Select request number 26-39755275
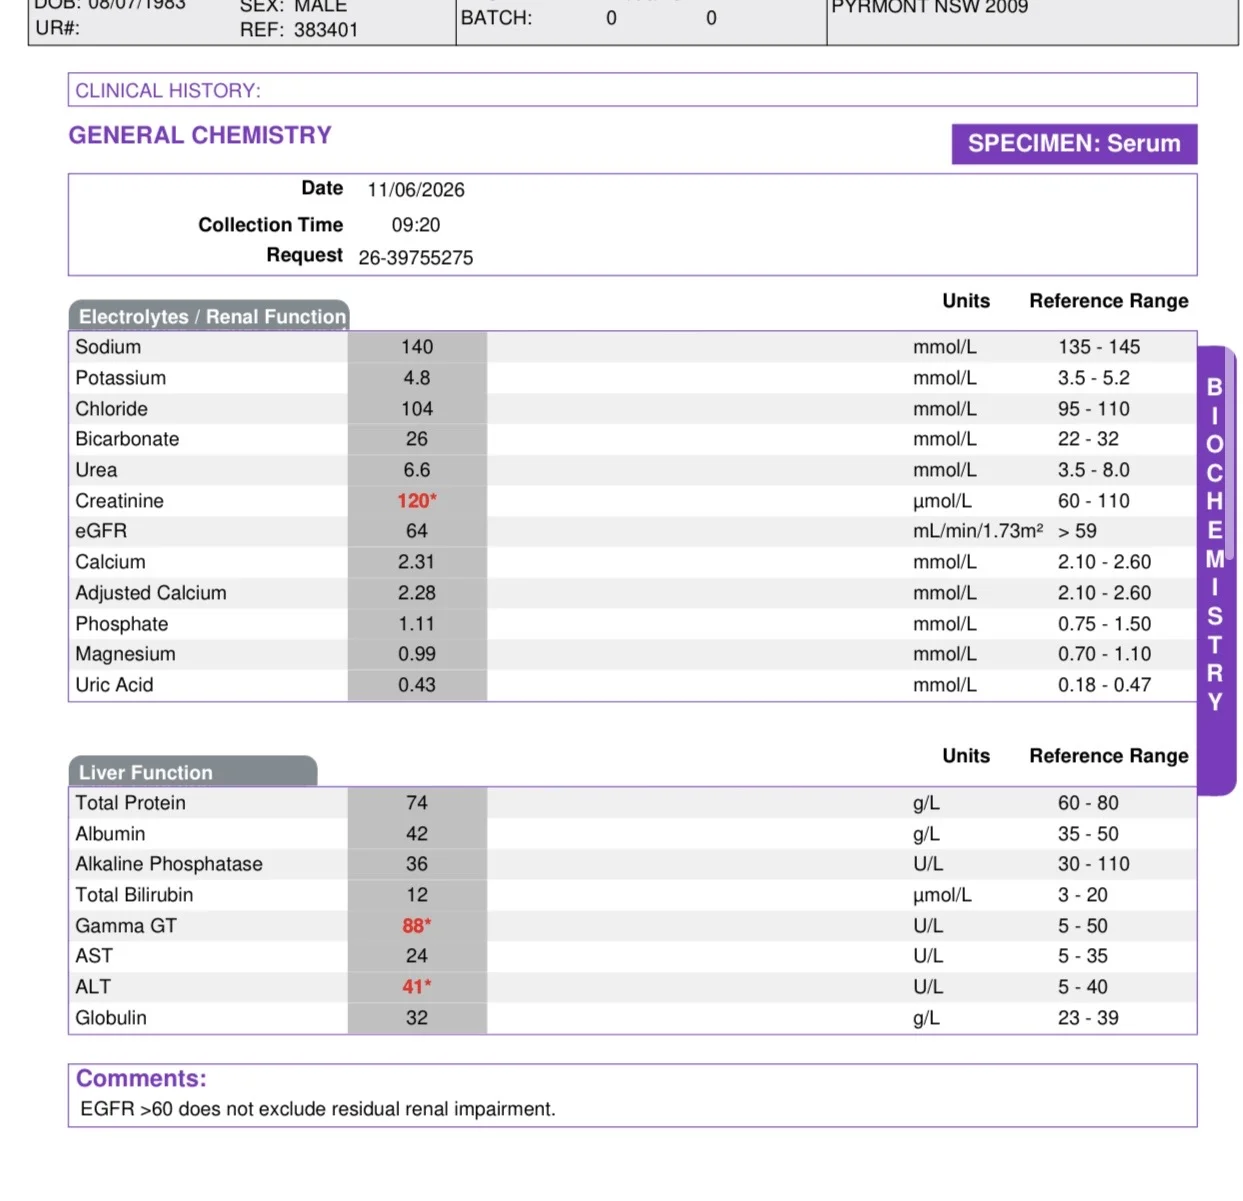The width and height of the screenshot is (1243, 1201). click(416, 257)
